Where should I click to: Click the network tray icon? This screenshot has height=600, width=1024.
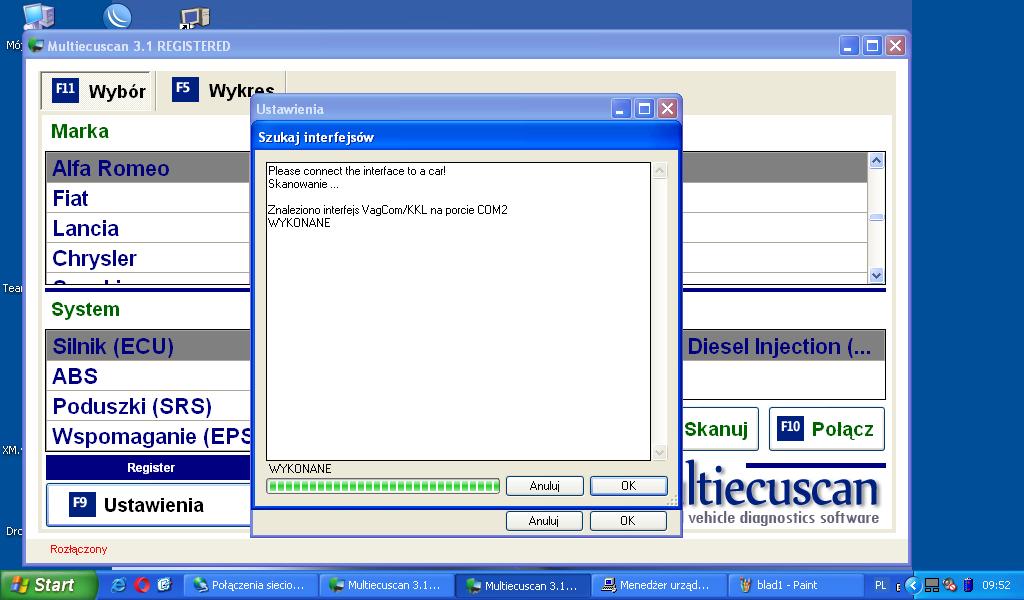(933, 586)
